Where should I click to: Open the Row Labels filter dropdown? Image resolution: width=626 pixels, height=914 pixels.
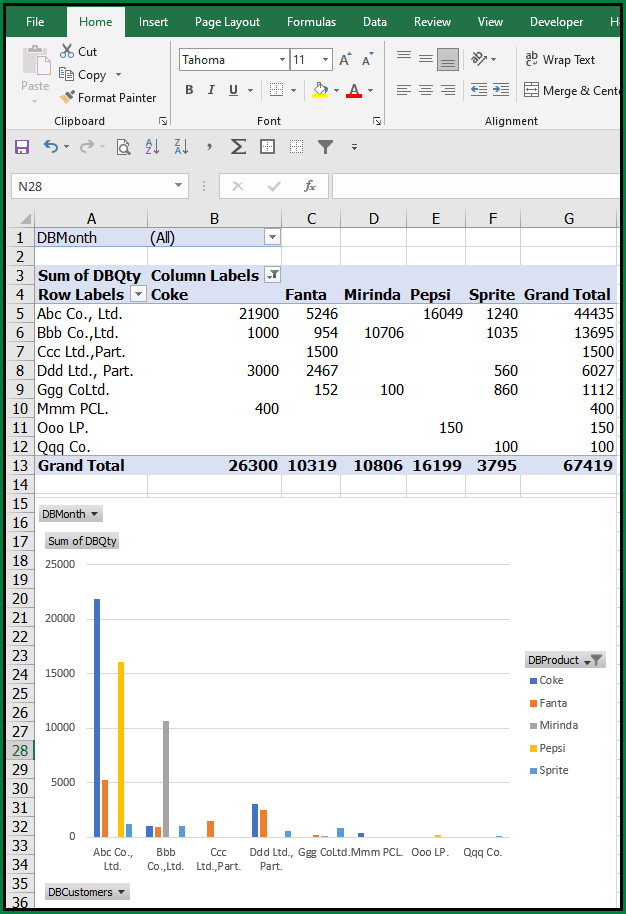click(138, 294)
